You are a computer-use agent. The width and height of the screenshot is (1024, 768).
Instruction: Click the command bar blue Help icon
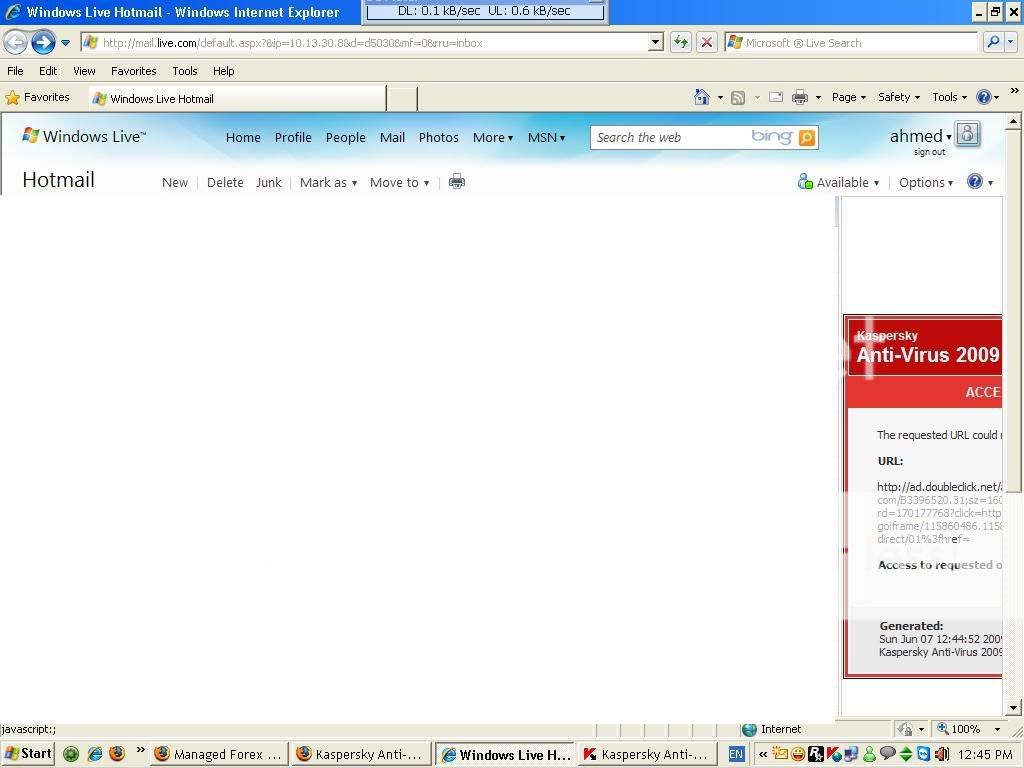click(984, 97)
